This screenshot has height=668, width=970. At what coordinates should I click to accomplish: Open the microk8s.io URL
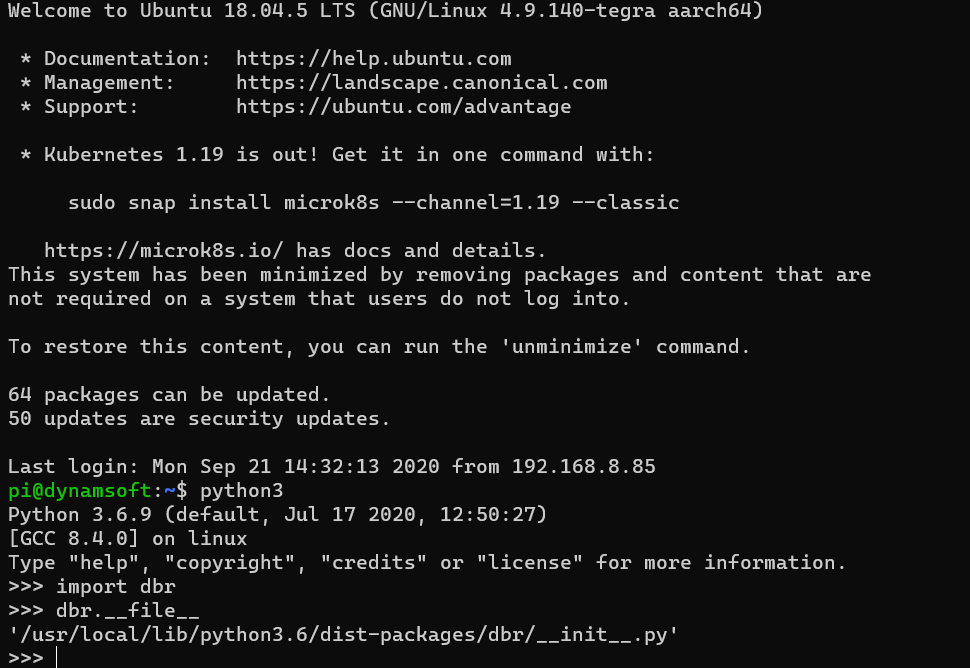point(164,251)
